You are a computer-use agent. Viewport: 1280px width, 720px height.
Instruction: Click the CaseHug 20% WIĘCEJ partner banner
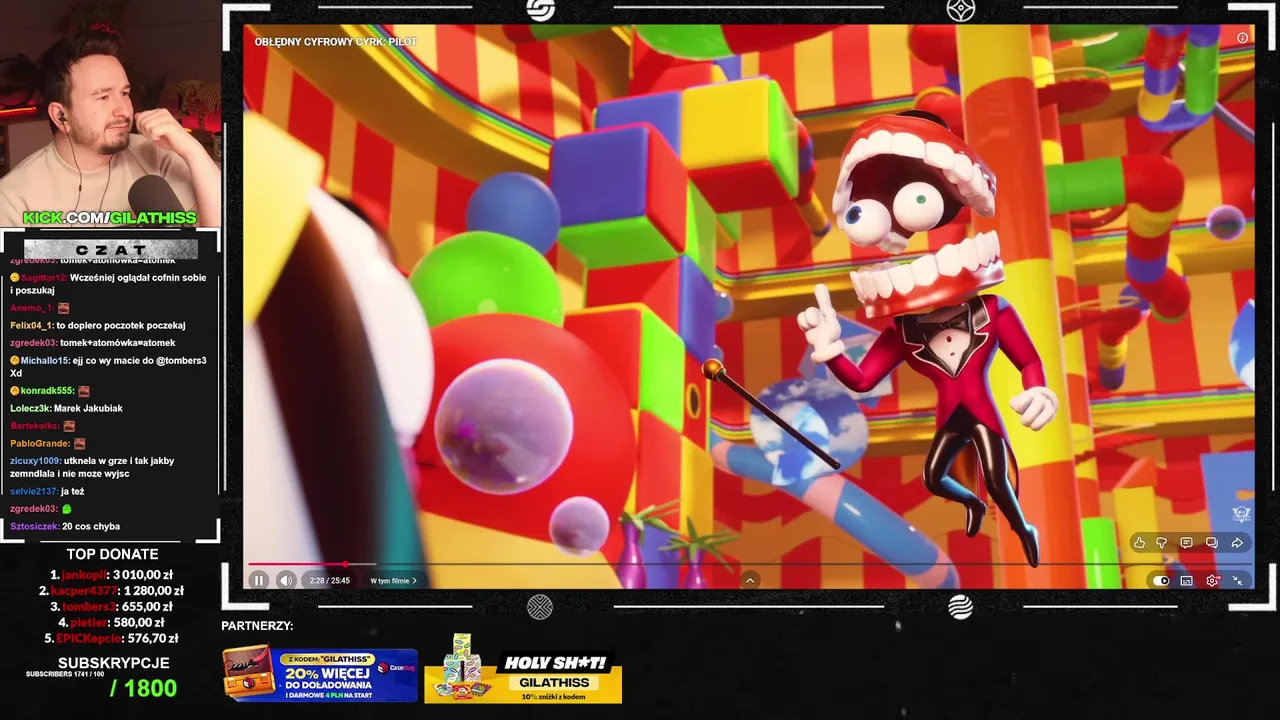pyautogui.click(x=320, y=675)
